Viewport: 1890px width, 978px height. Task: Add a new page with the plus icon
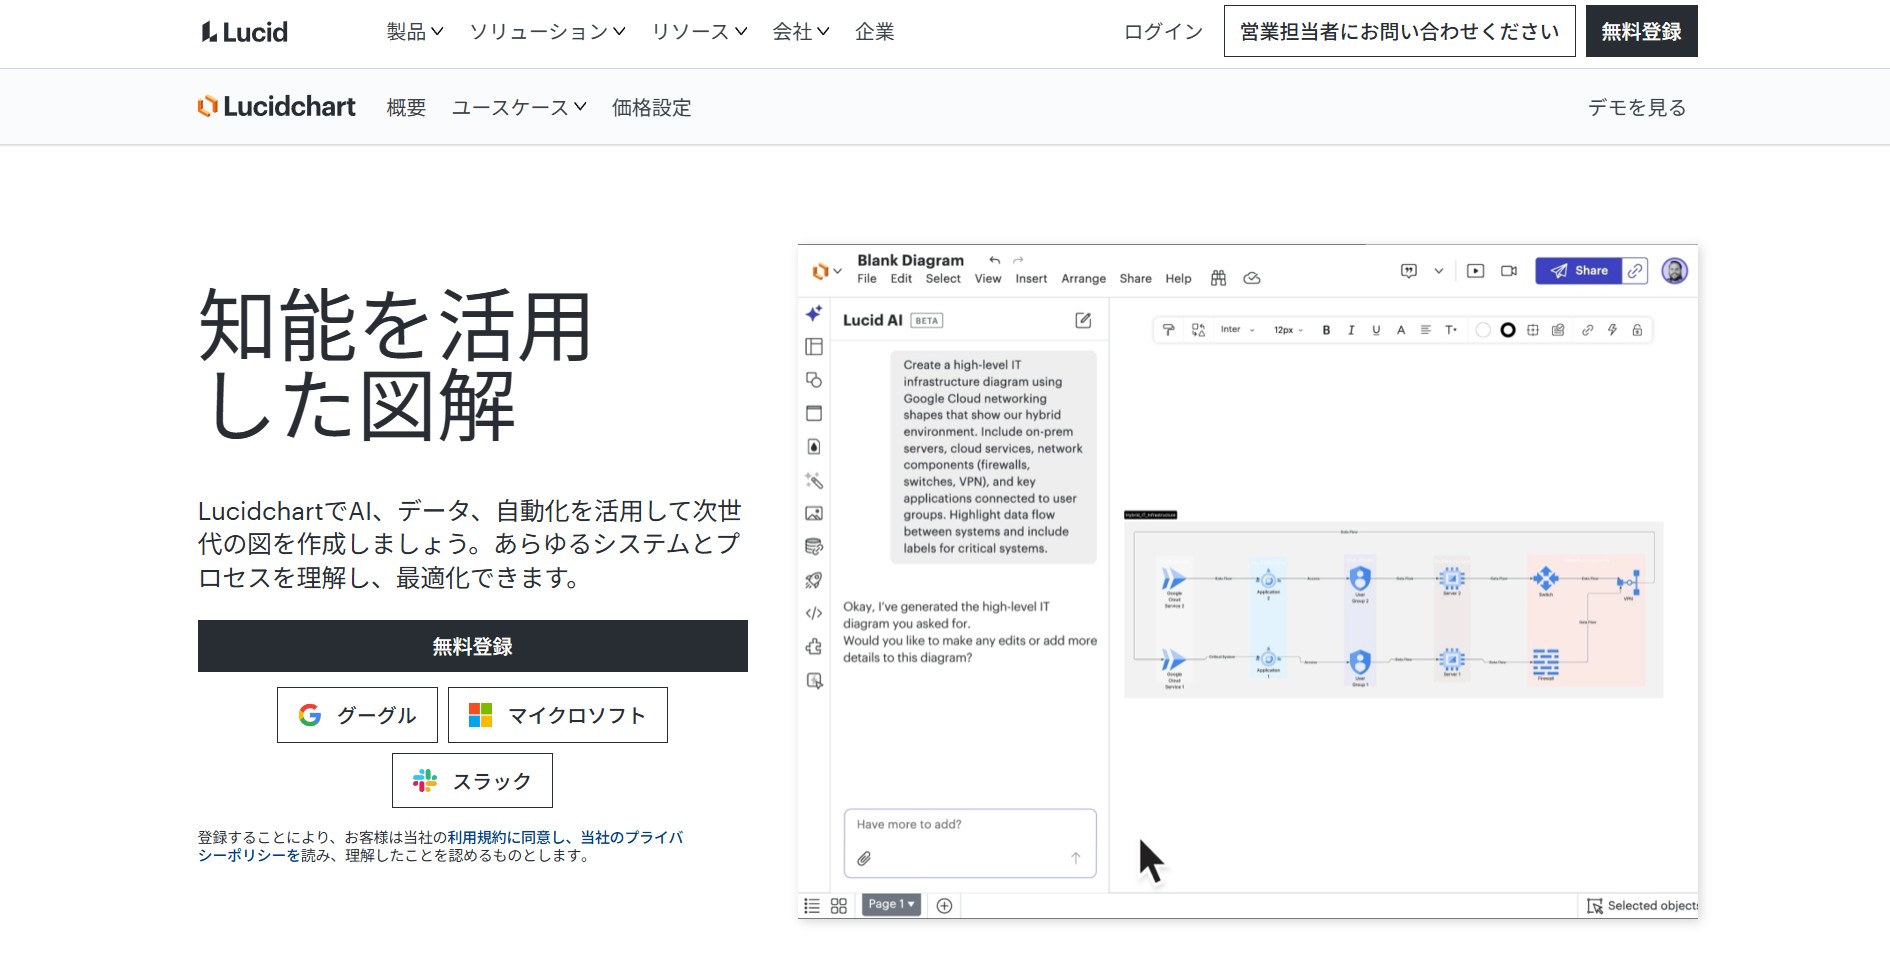pos(944,906)
